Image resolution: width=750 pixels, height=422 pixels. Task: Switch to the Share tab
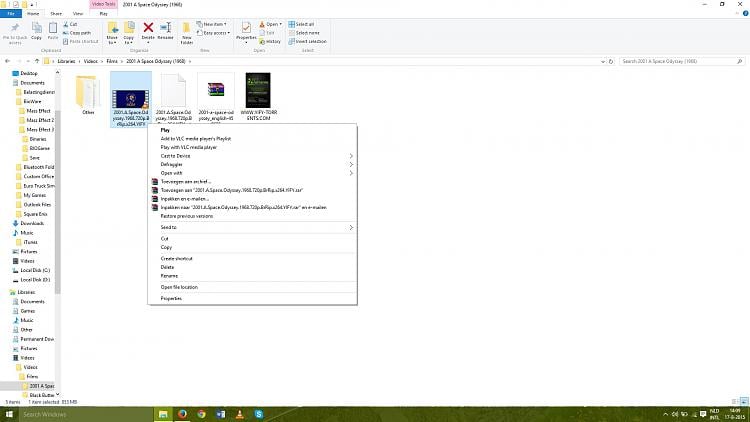(x=56, y=13)
